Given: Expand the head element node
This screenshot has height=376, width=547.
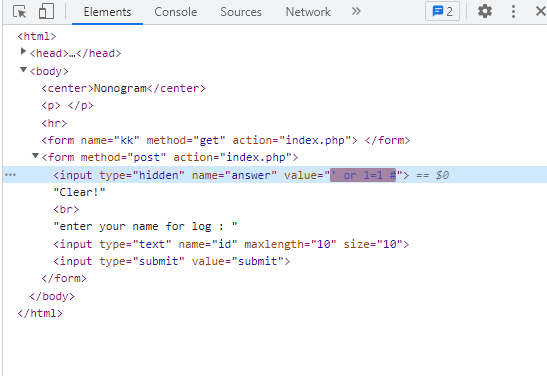Looking at the screenshot, I should tap(23, 52).
